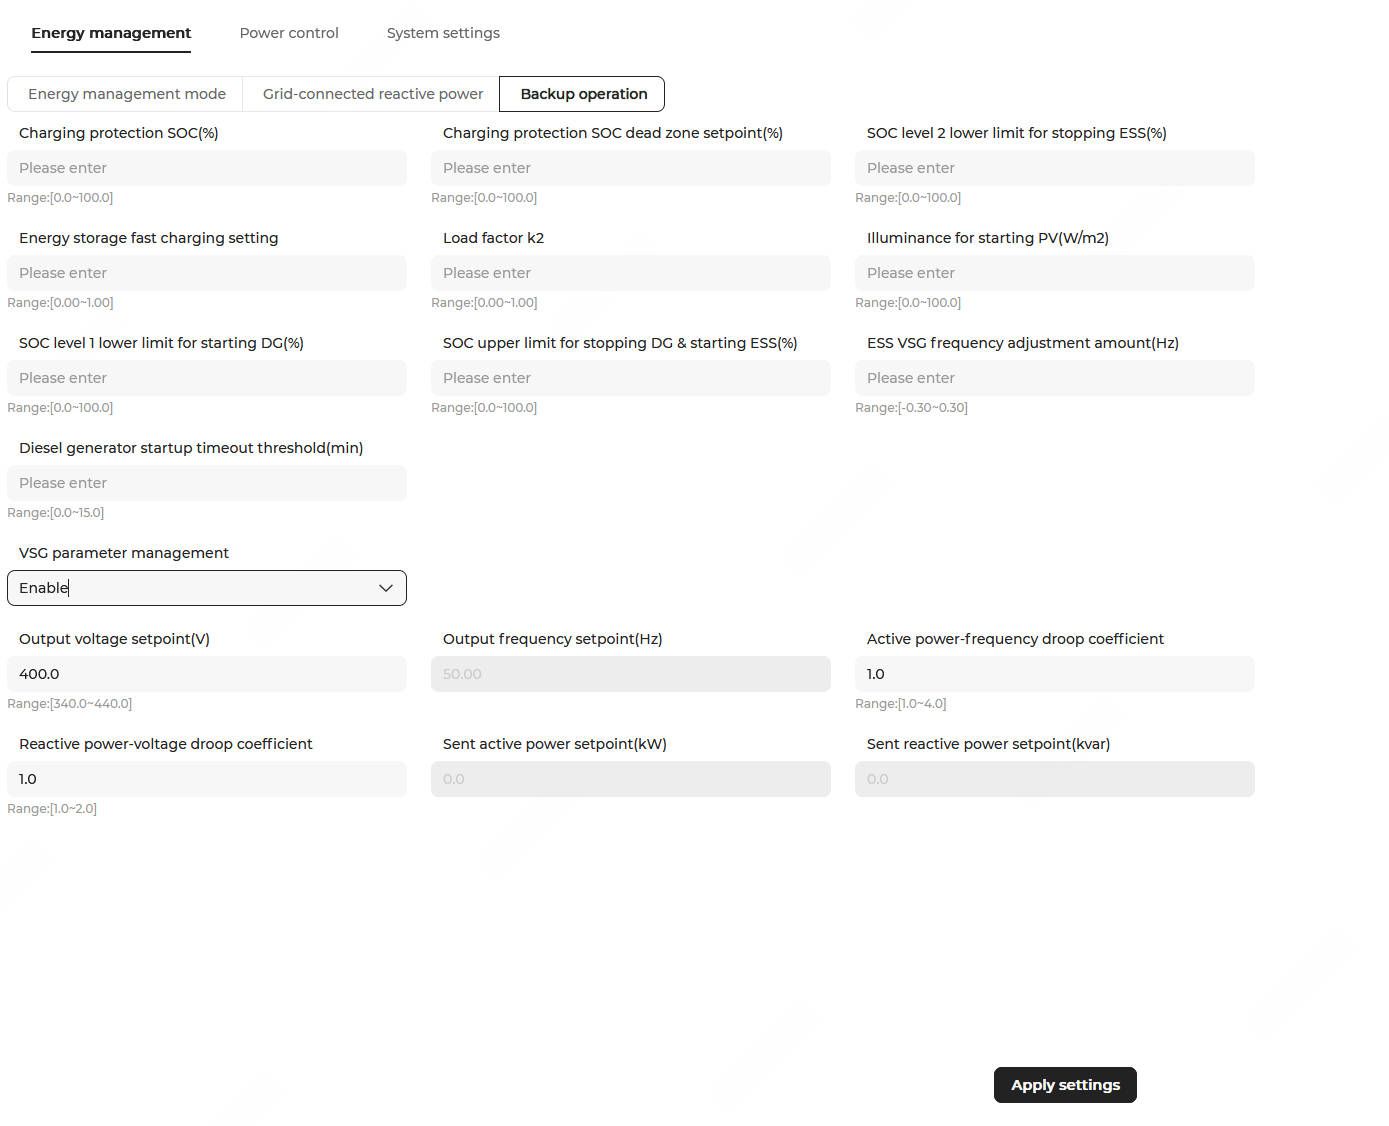Select the Backup operation sub-tab
Screen dimensions: 1389x1126
(x=583, y=94)
